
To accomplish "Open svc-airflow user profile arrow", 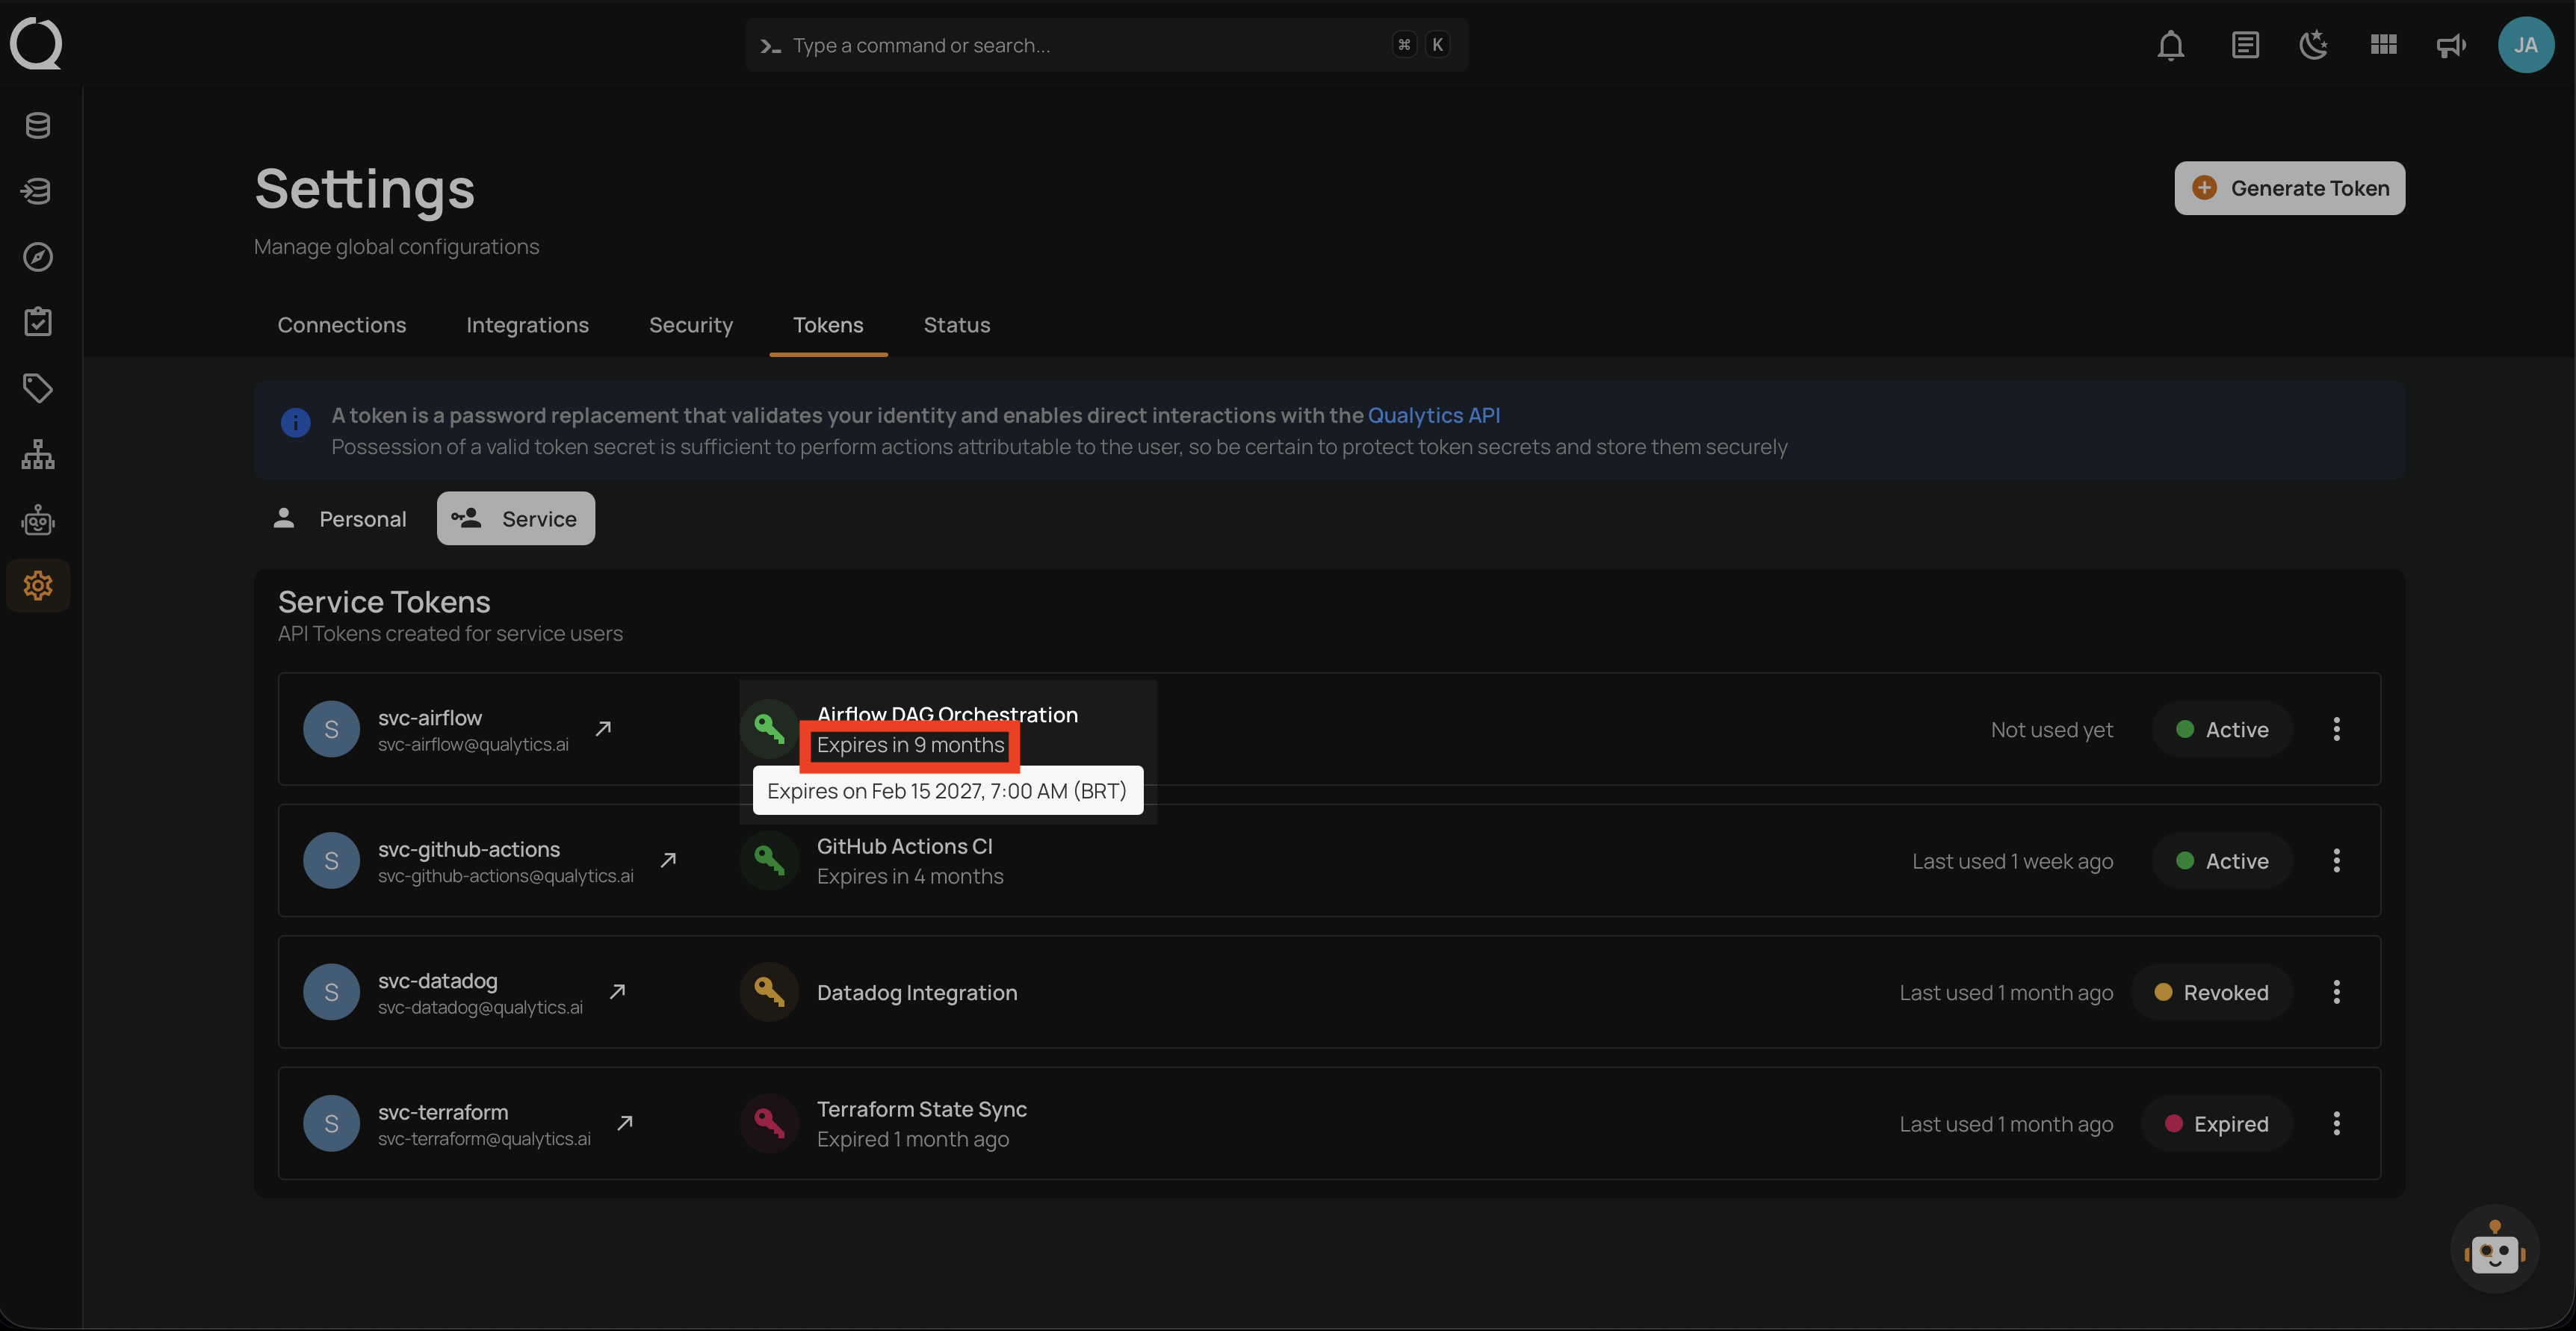I will [x=603, y=729].
